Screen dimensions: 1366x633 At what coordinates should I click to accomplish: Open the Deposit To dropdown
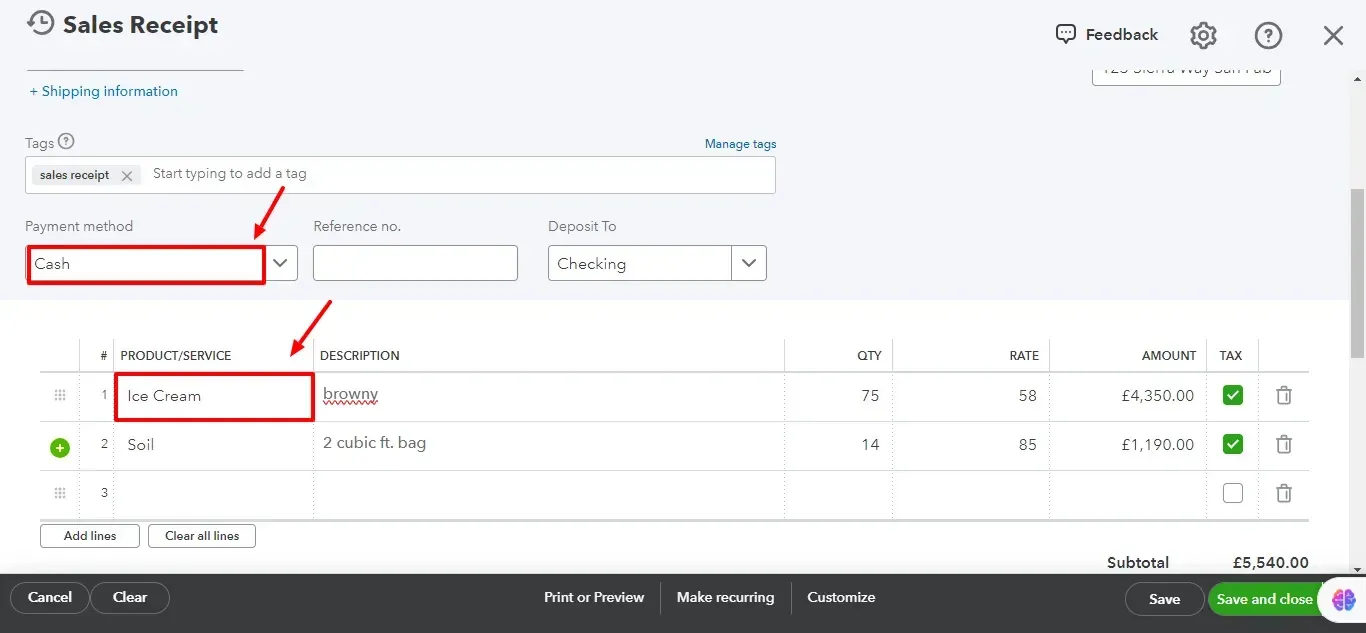tap(748, 263)
